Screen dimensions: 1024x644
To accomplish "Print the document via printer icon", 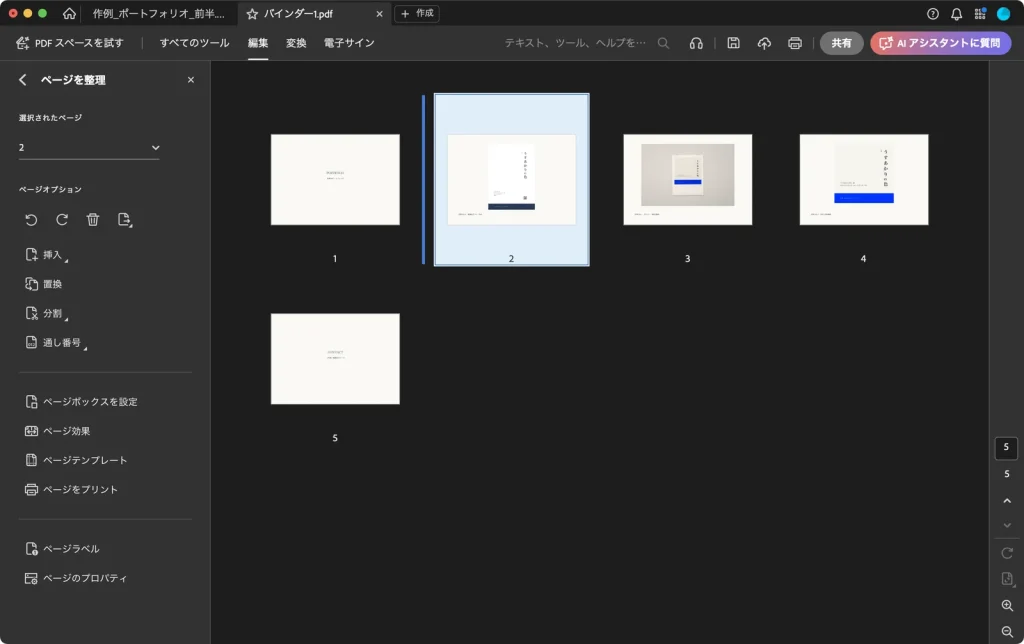I will 795,43.
